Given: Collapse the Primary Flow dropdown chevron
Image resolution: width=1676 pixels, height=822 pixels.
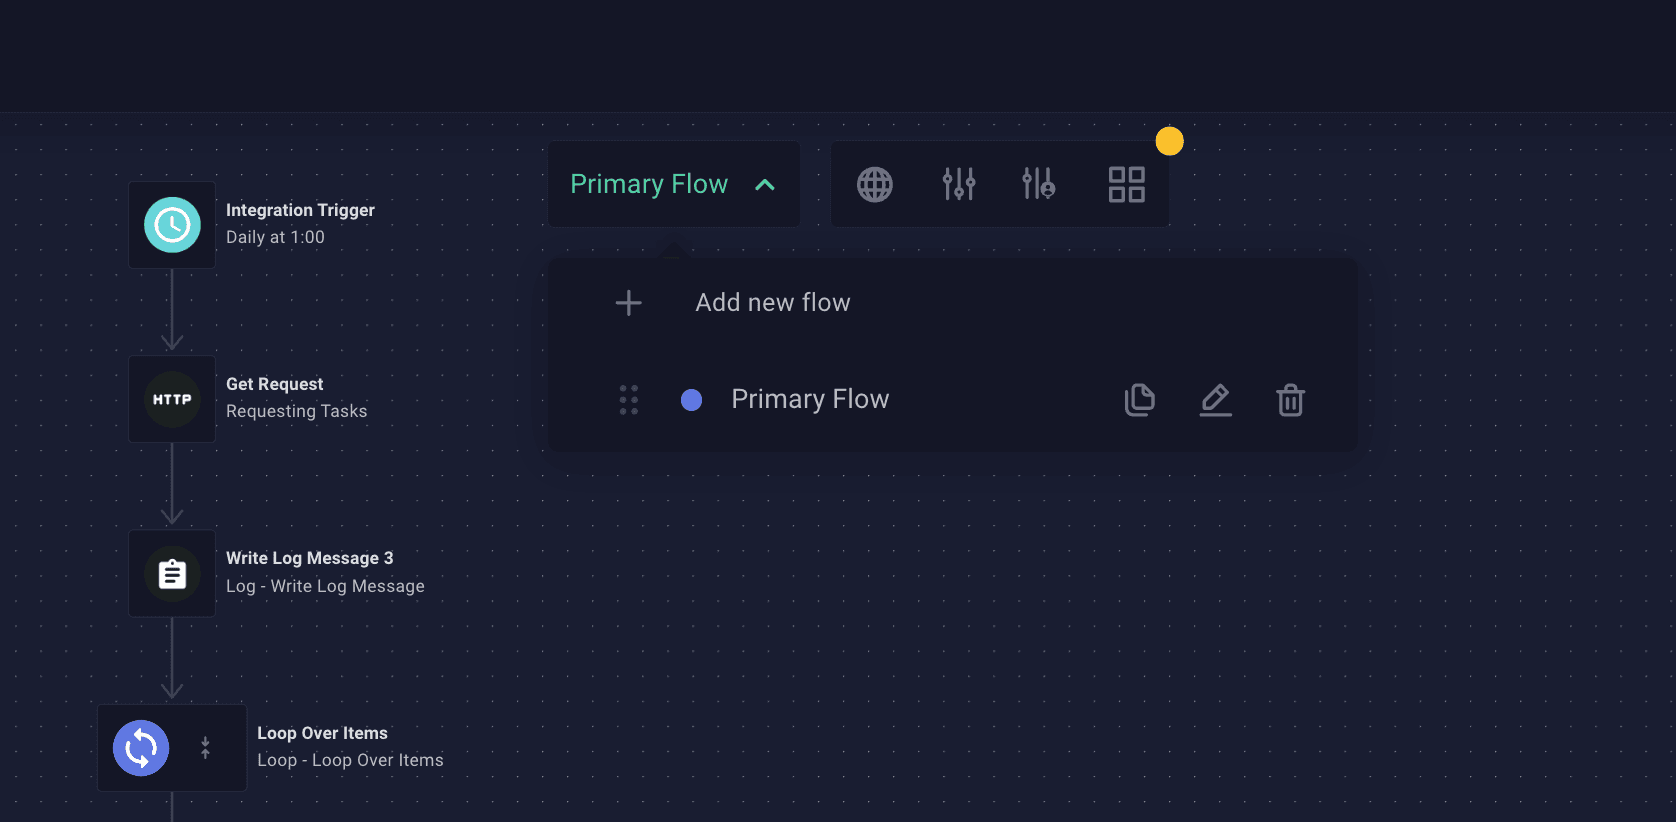Looking at the screenshot, I should (x=765, y=185).
